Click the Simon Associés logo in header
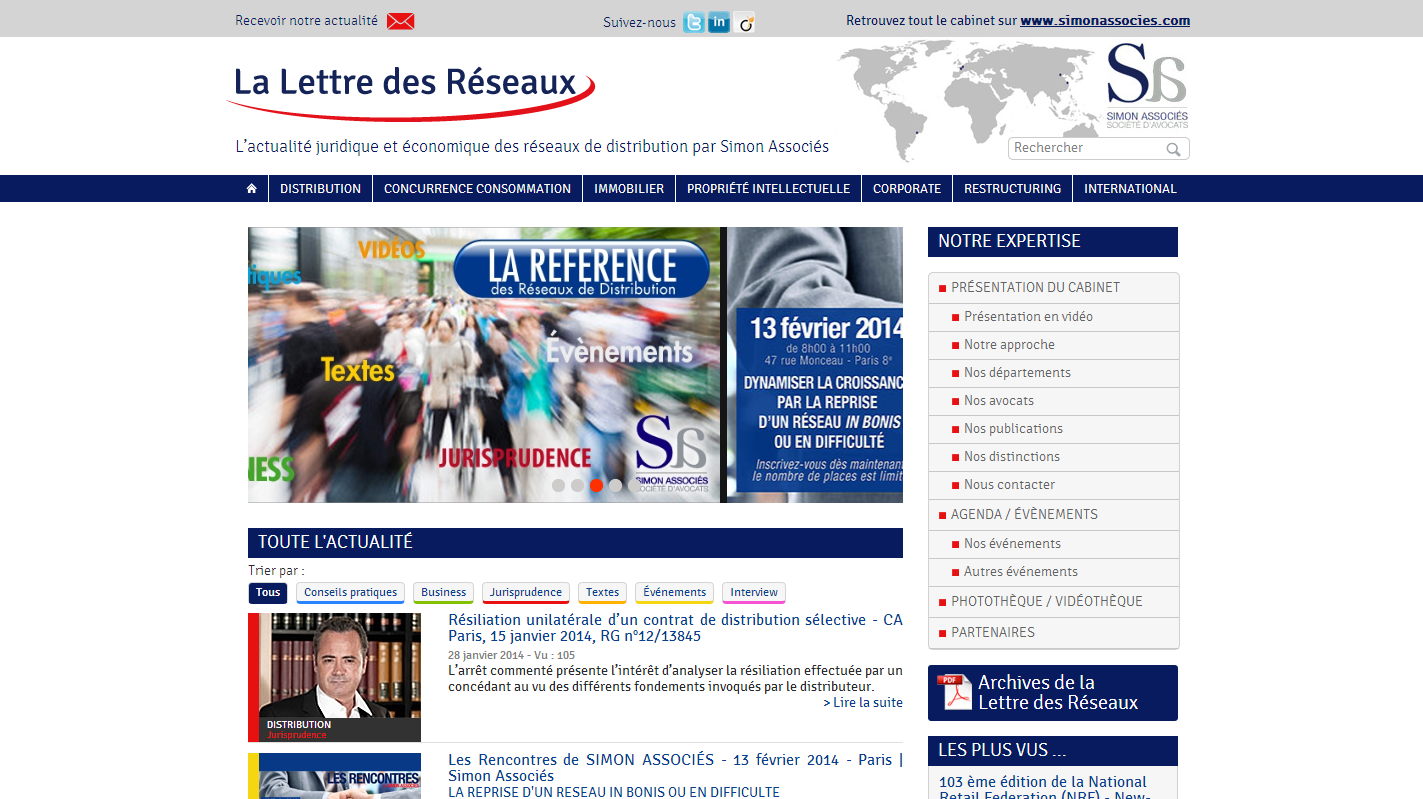1423x799 pixels. (1146, 87)
